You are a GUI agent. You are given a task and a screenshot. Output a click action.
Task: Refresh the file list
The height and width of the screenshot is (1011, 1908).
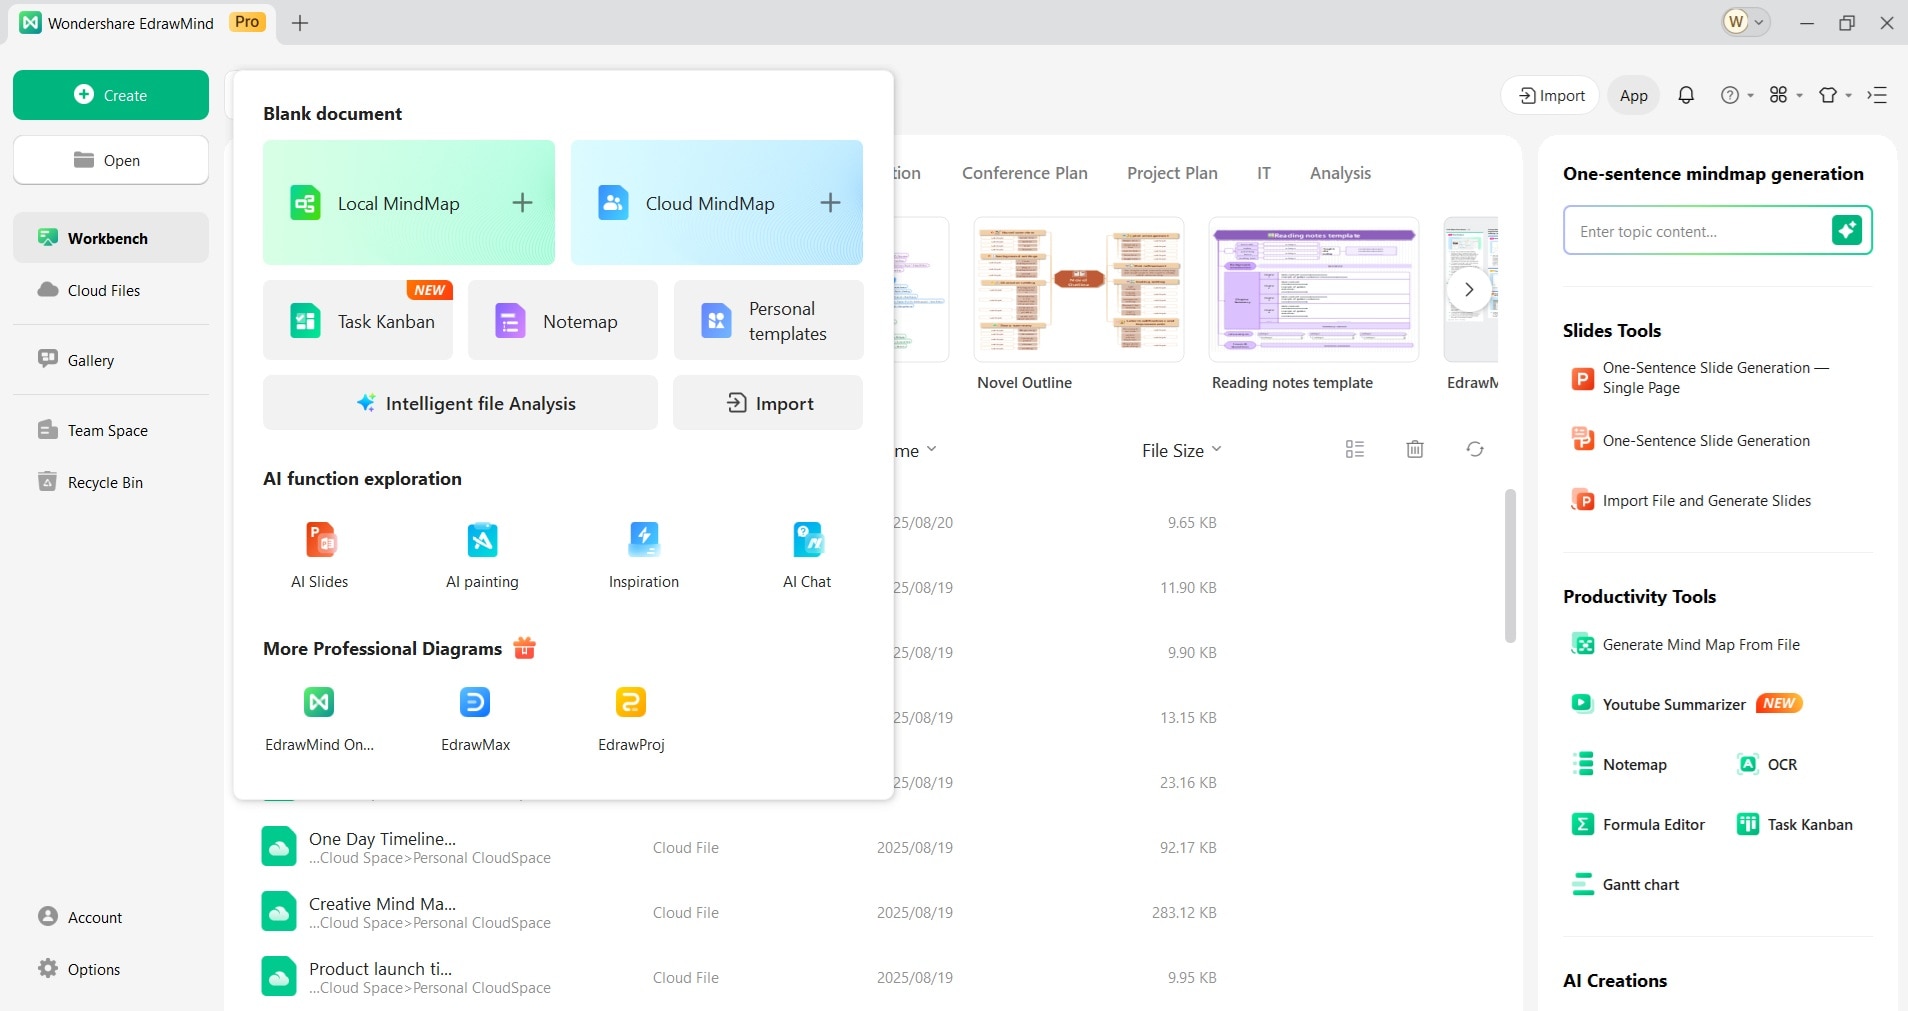pyautogui.click(x=1475, y=449)
